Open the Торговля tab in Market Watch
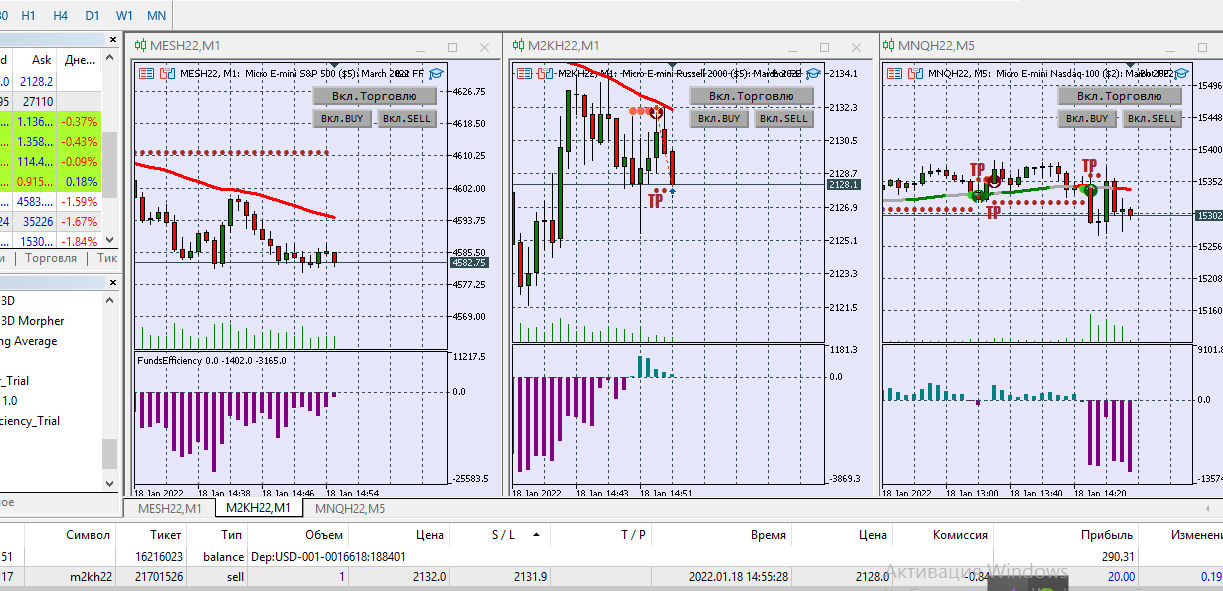The width and height of the screenshot is (1223, 591). click(50, 258)
